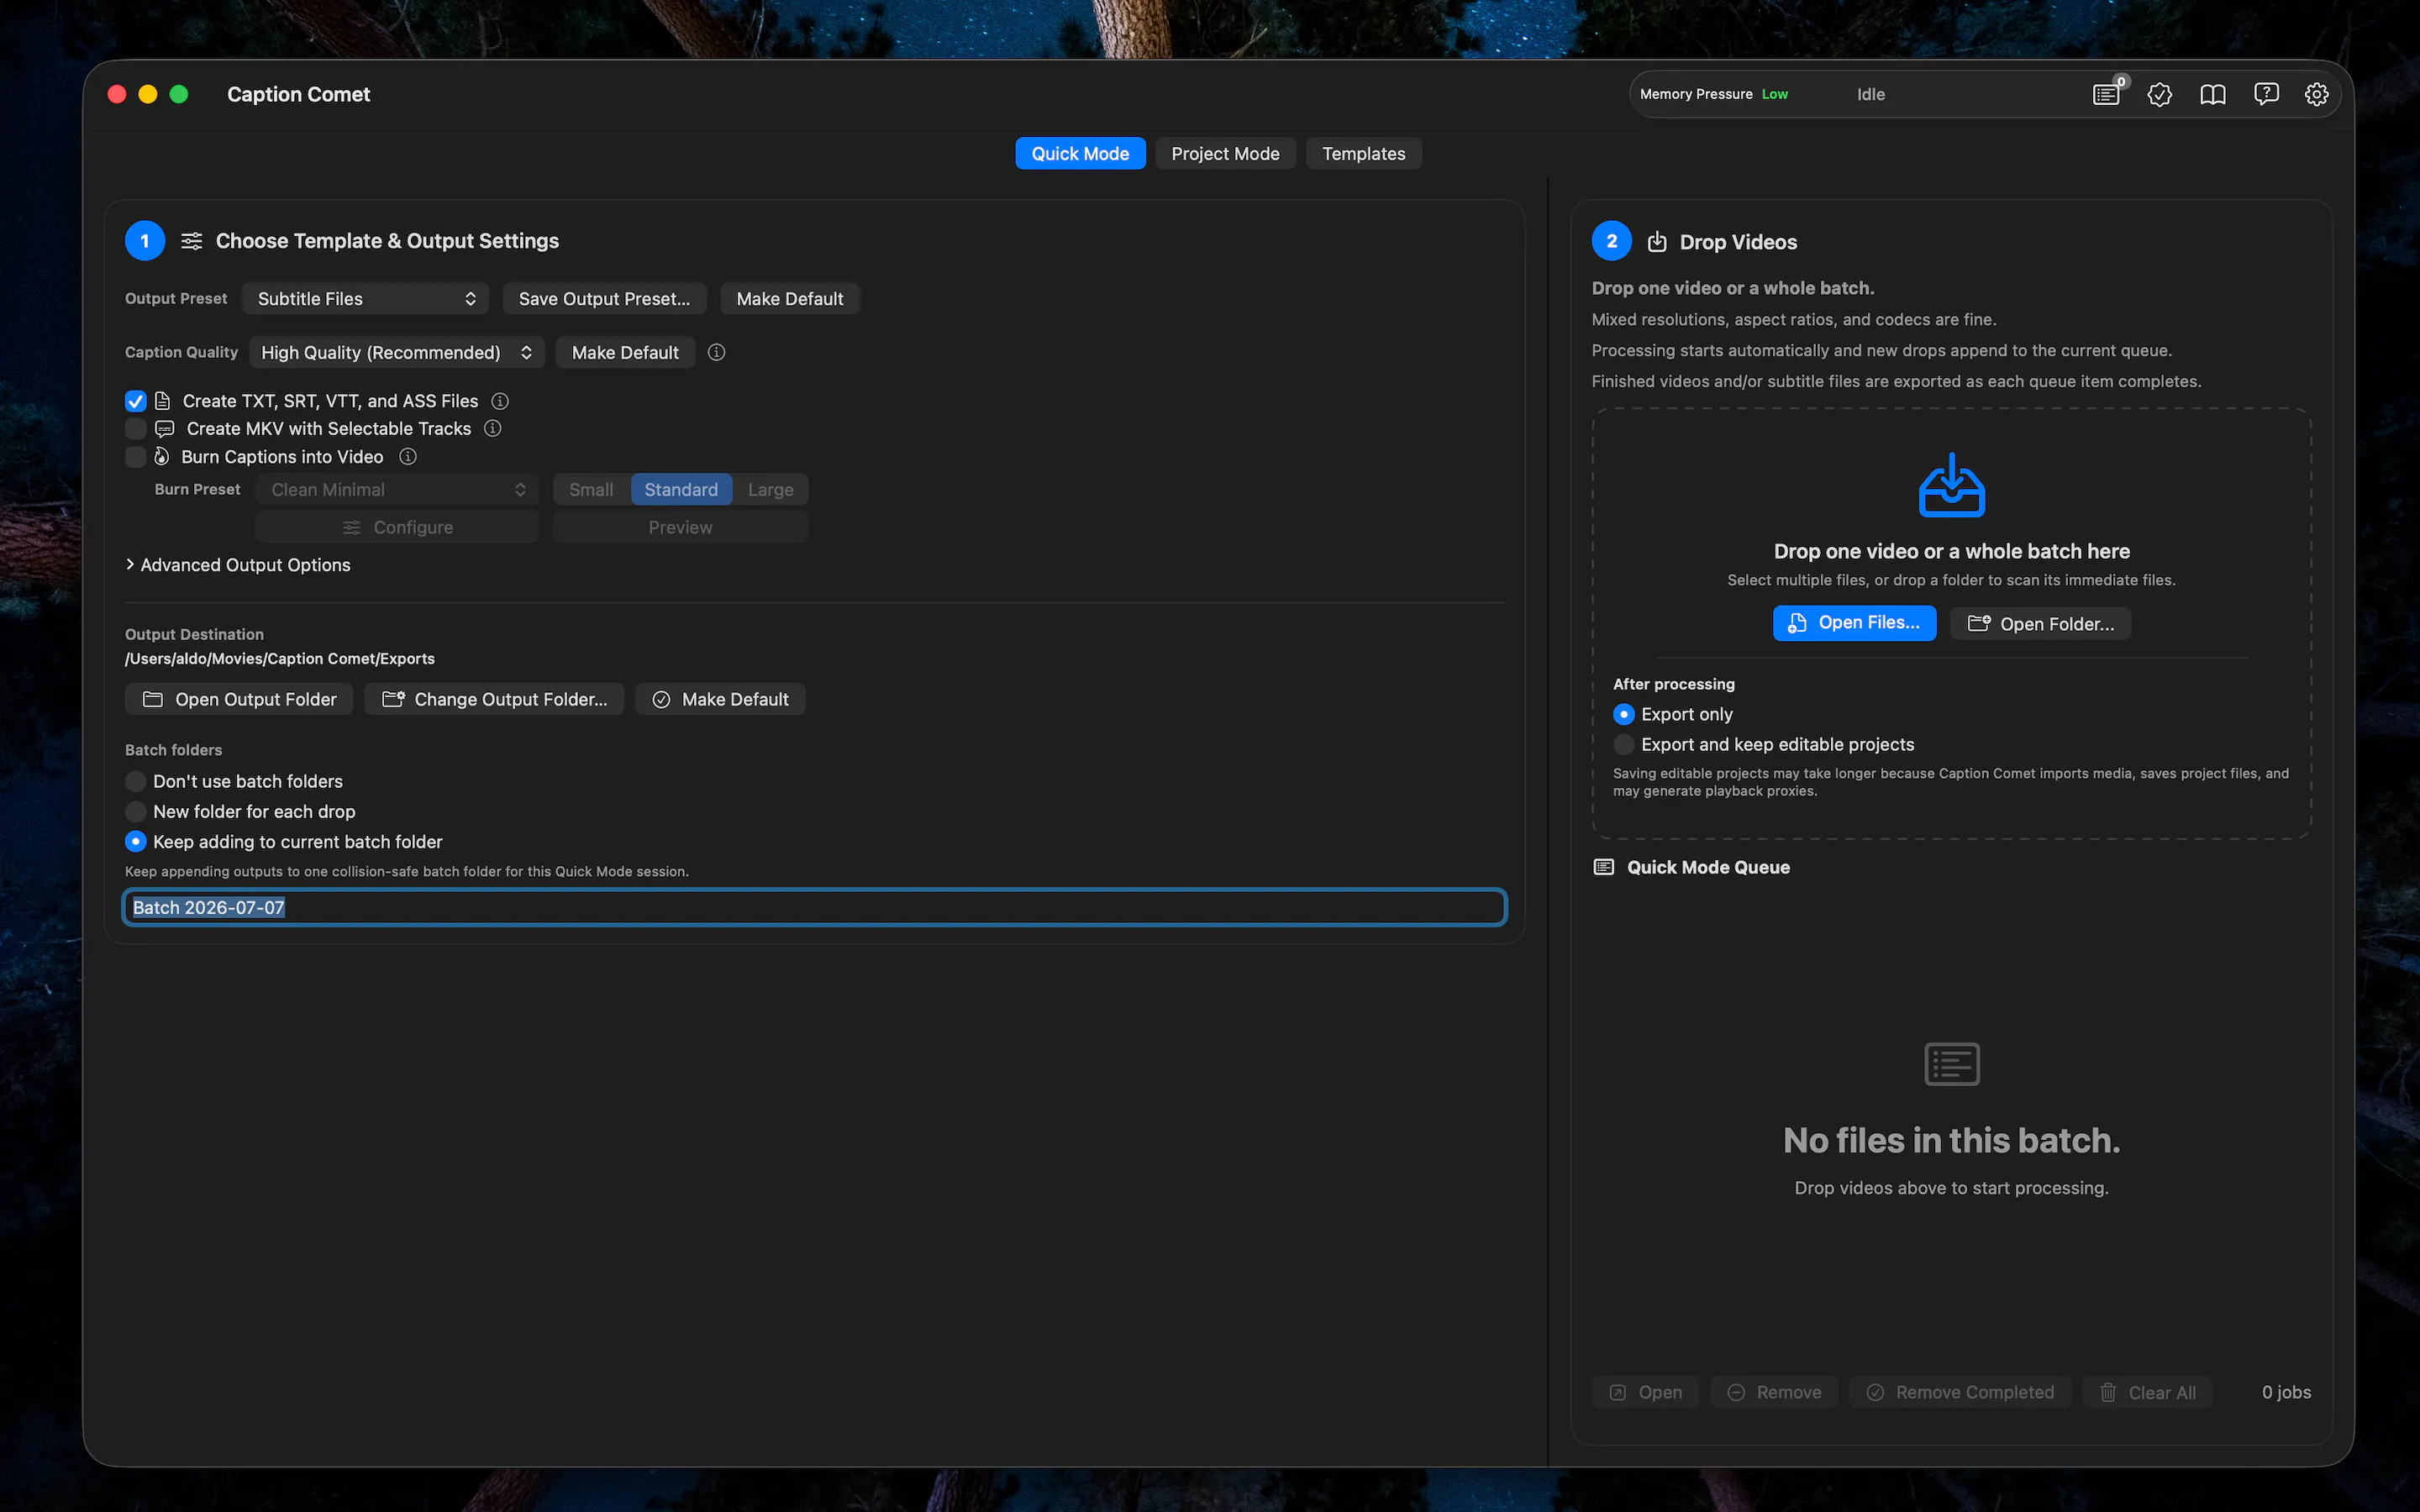Click the Idle status text
The height and width of the screenshot is (1512, 2420).
[1870, 94]
